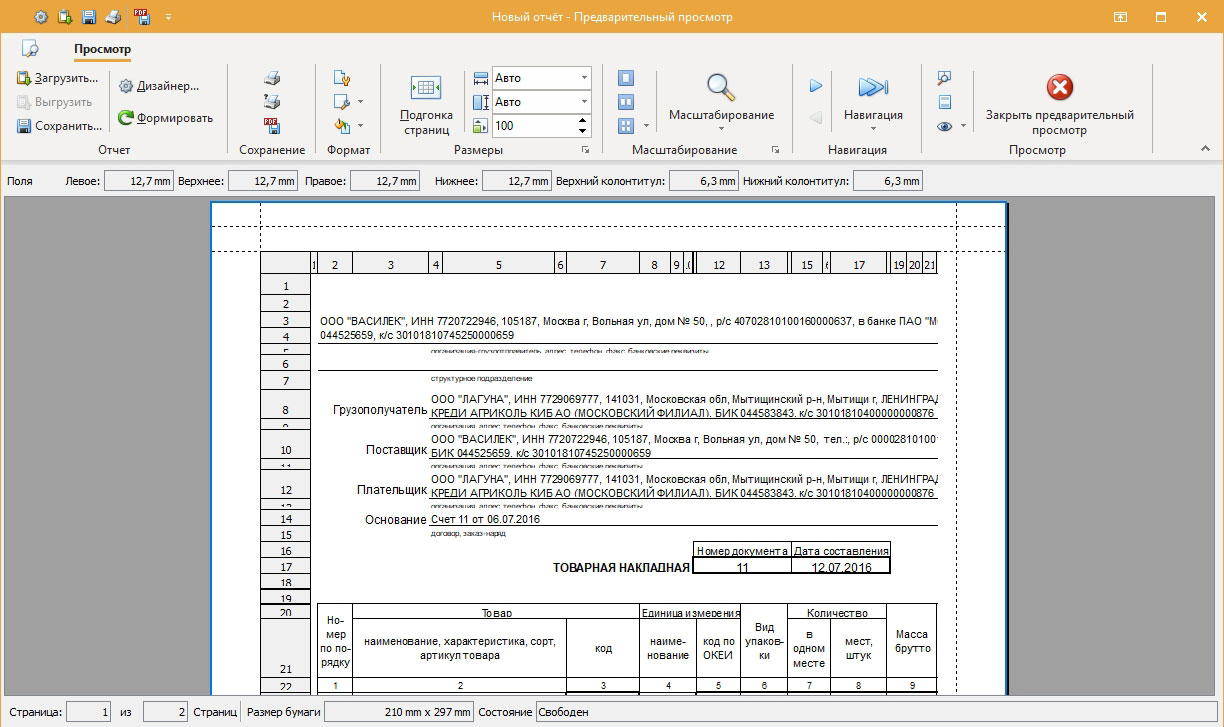The height and width of the screenshot is (727, 1224).
Task: Click the Номер документа header cell
Action: point(742,550)
